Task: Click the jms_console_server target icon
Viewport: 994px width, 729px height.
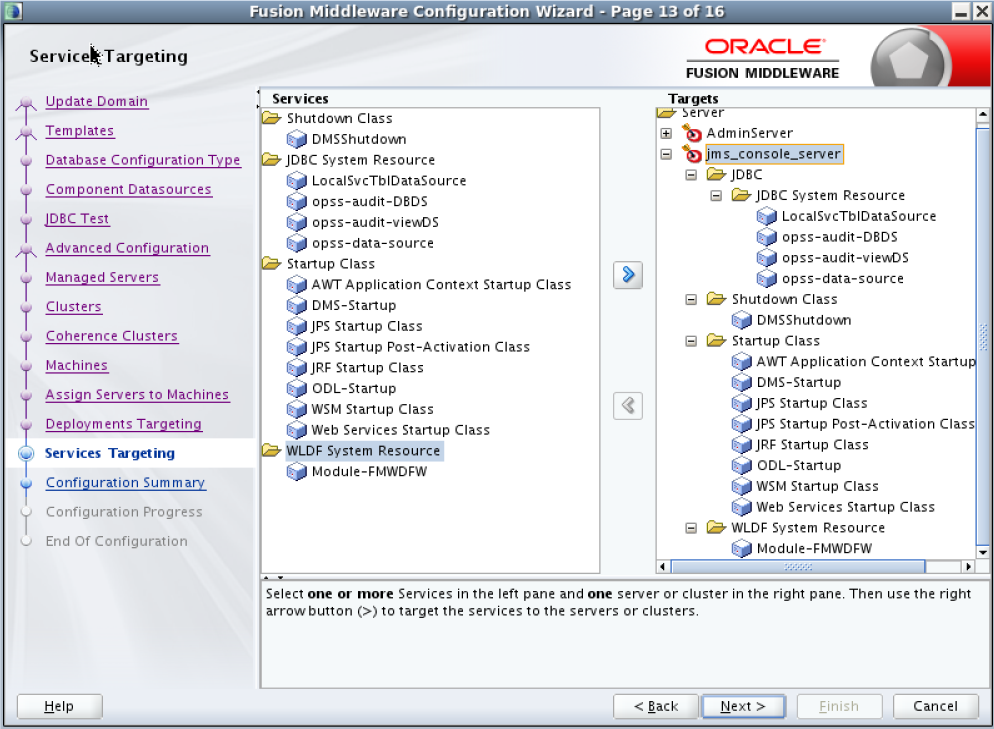Action: 692,153
